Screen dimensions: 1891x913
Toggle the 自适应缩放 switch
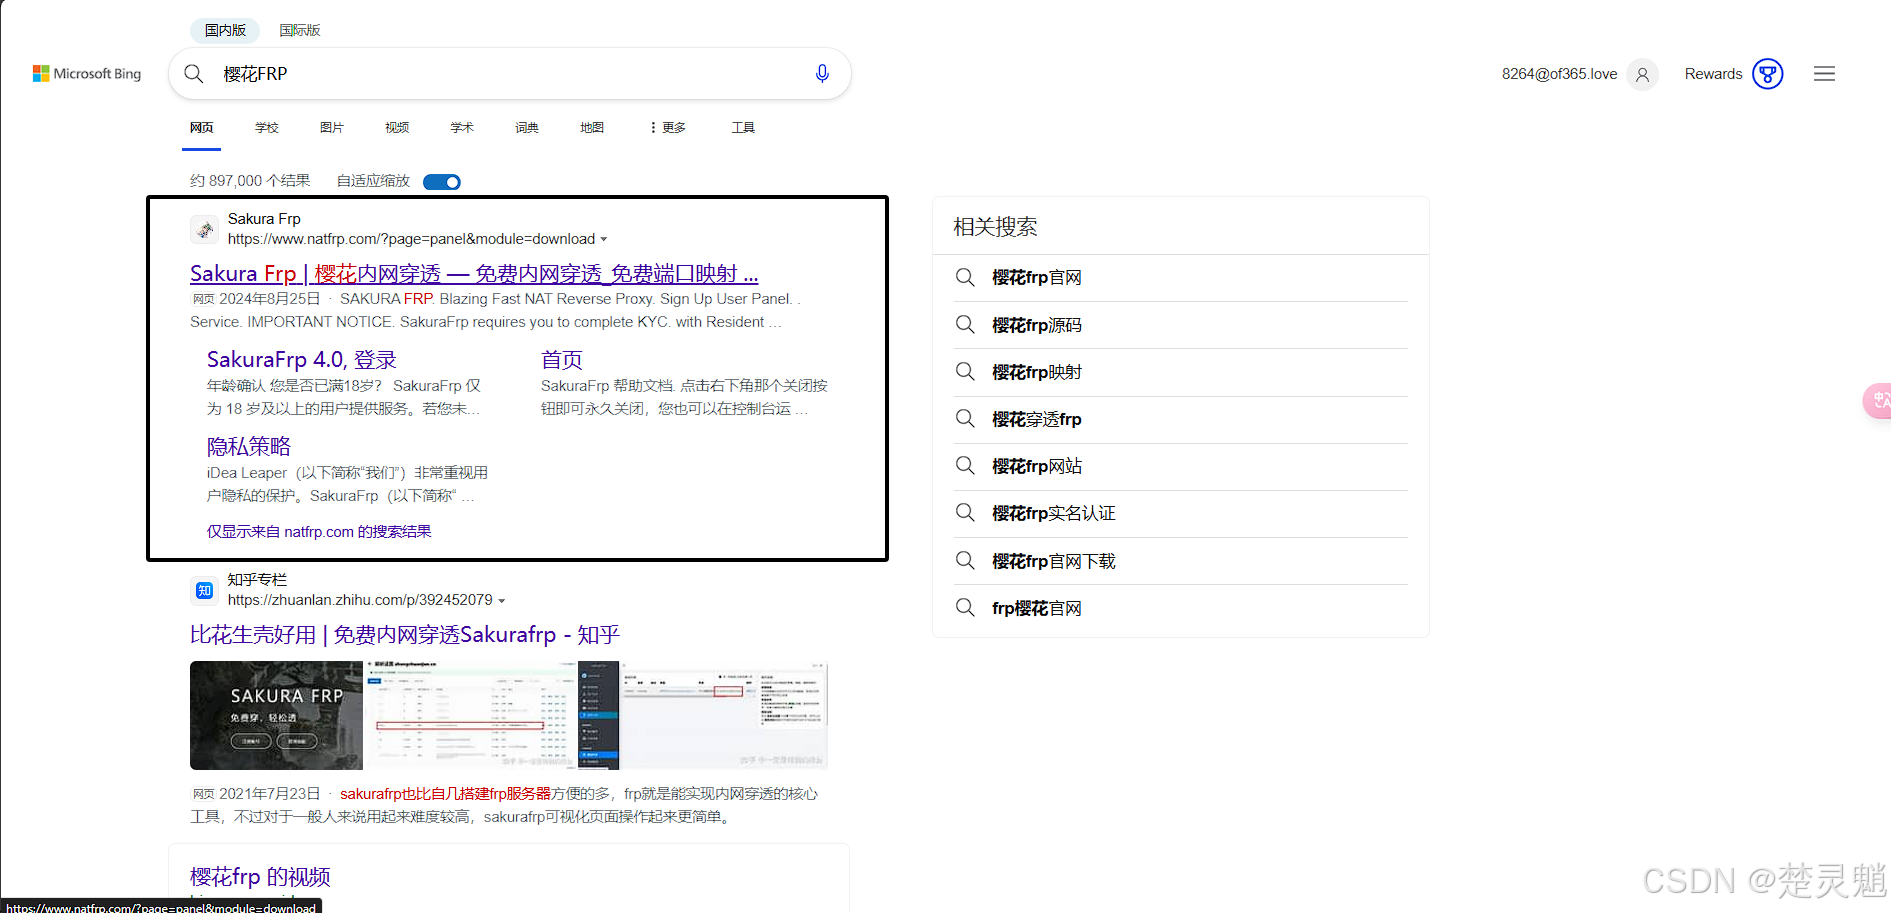[442, 182]
